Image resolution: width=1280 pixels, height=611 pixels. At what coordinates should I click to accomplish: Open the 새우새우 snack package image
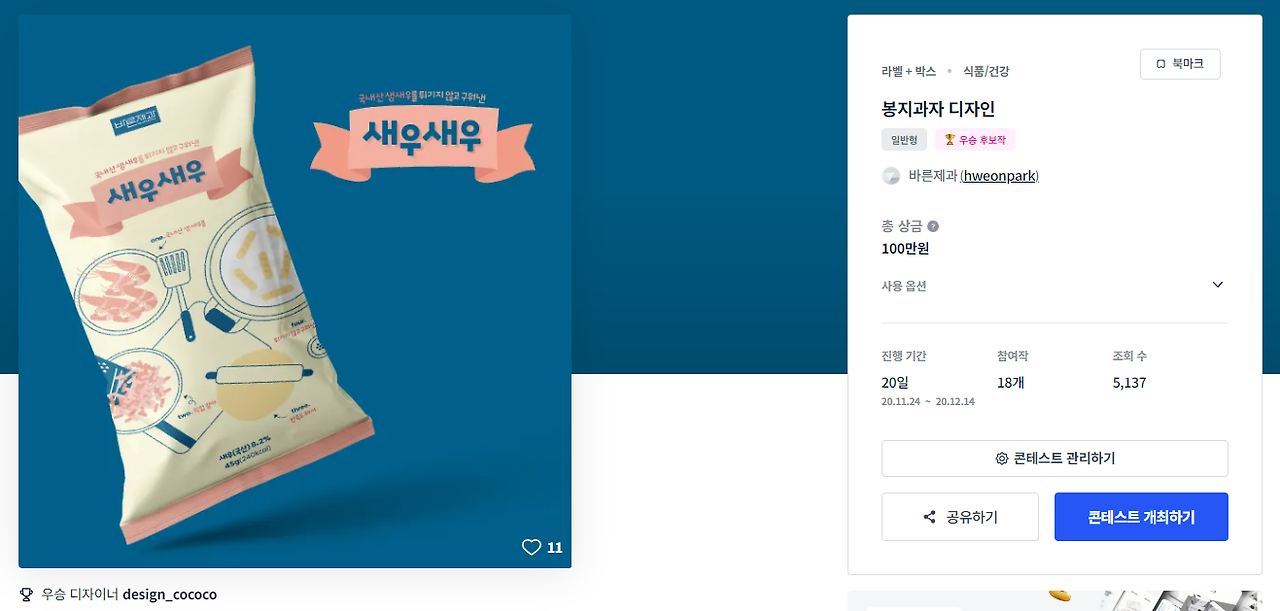coord(295,291)
